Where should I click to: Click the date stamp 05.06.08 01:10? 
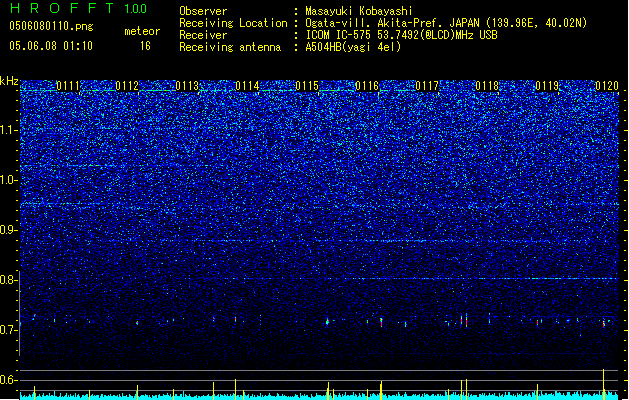point(51,46)
